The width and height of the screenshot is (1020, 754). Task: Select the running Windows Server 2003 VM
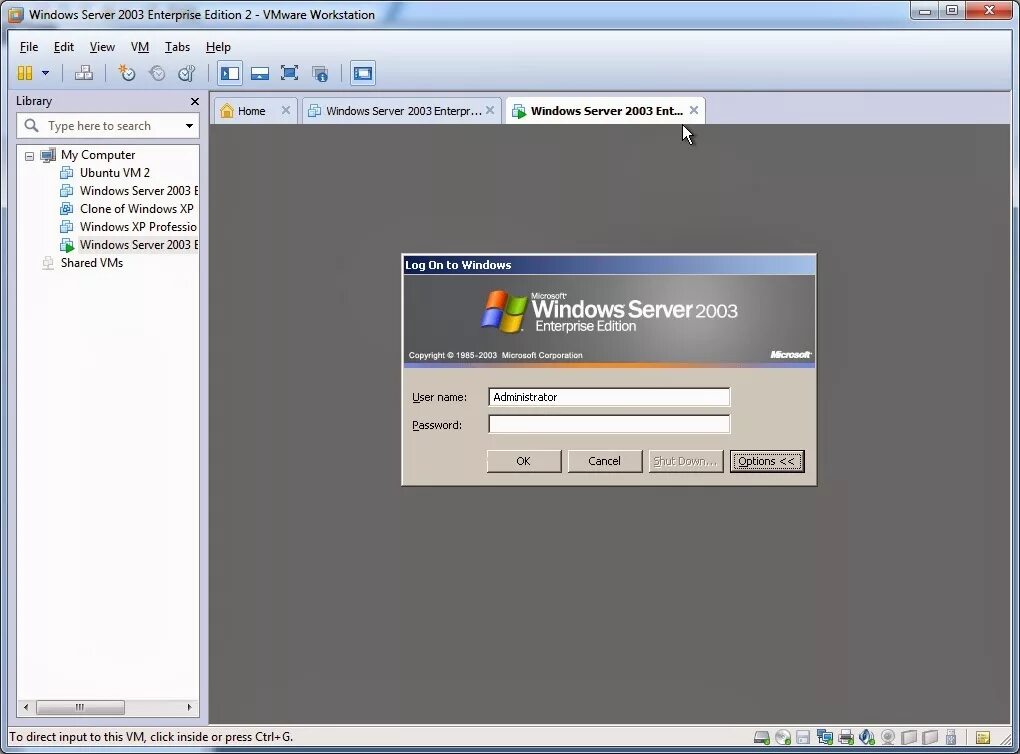click(139, 245)
